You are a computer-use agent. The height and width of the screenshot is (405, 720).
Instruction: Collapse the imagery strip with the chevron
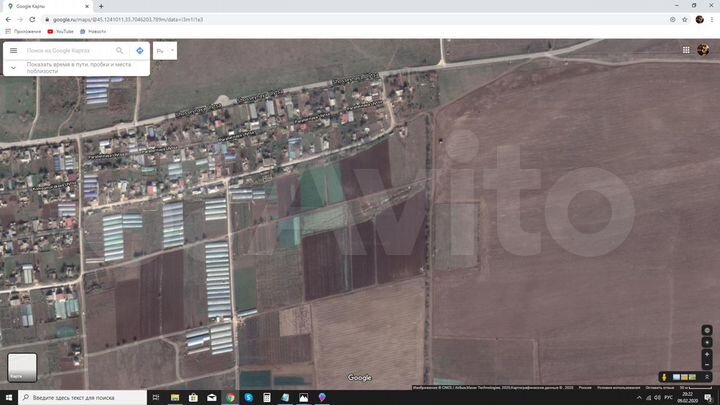point(707,377)
